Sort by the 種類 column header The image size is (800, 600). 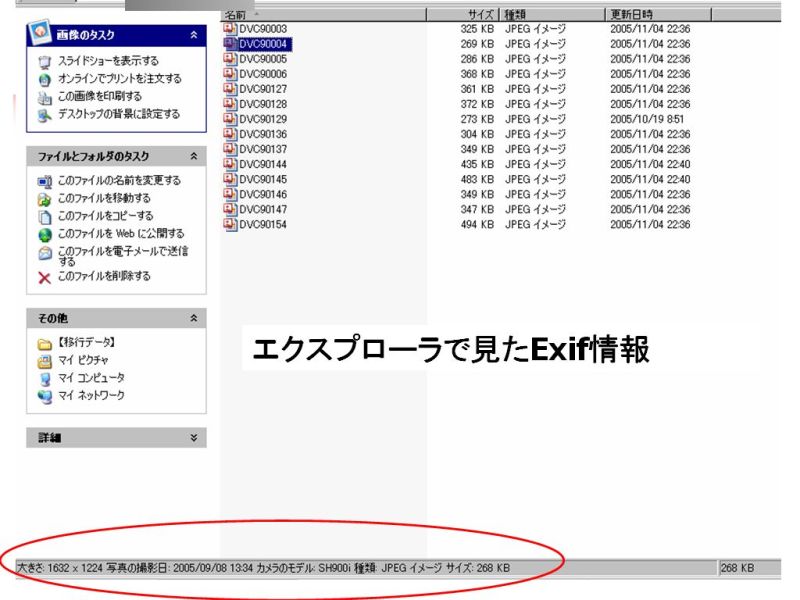tap(552, 15)
